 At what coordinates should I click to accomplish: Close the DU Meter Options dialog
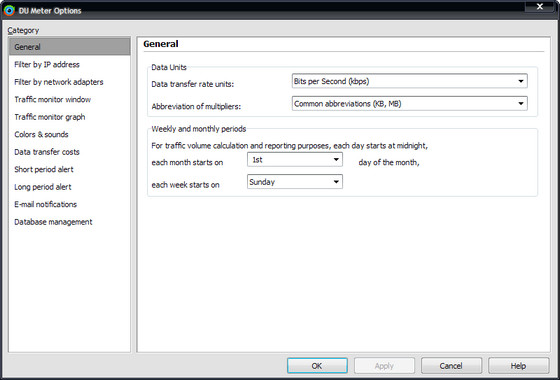[540, 6]
